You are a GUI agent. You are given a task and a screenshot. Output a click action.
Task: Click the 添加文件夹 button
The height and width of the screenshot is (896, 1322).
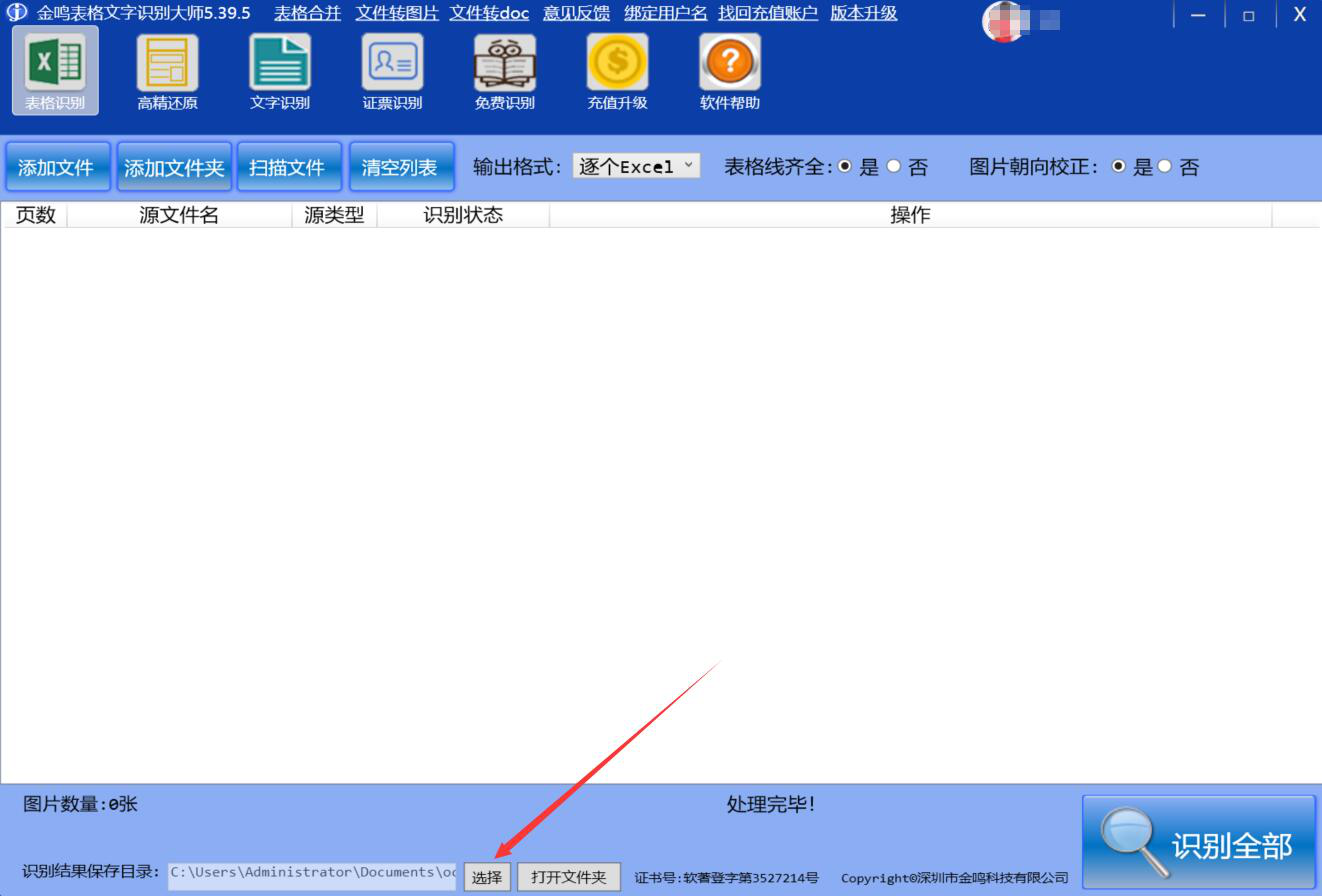coord(174,167)
